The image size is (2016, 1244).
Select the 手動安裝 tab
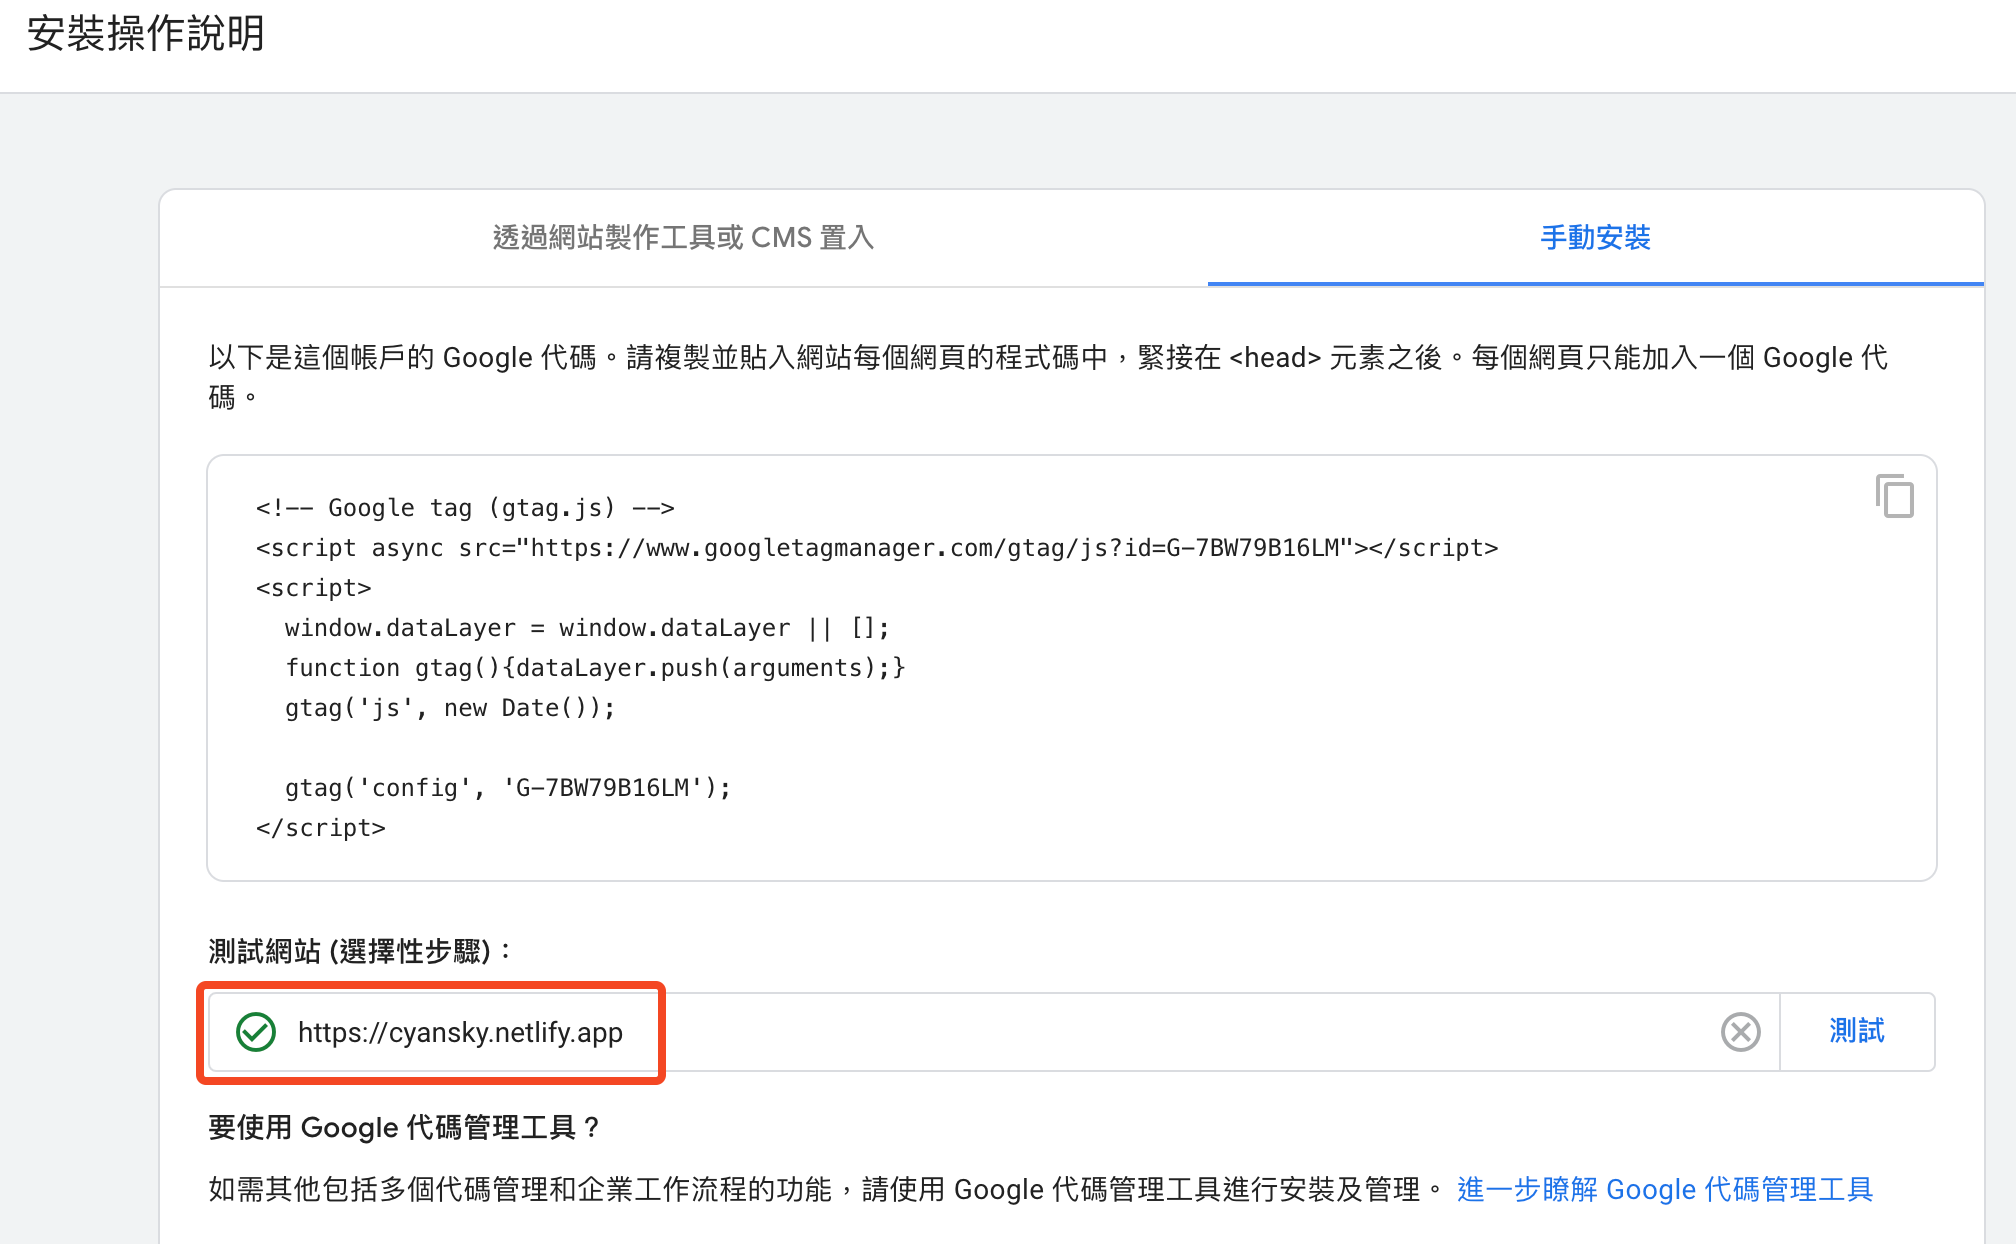1595,238
